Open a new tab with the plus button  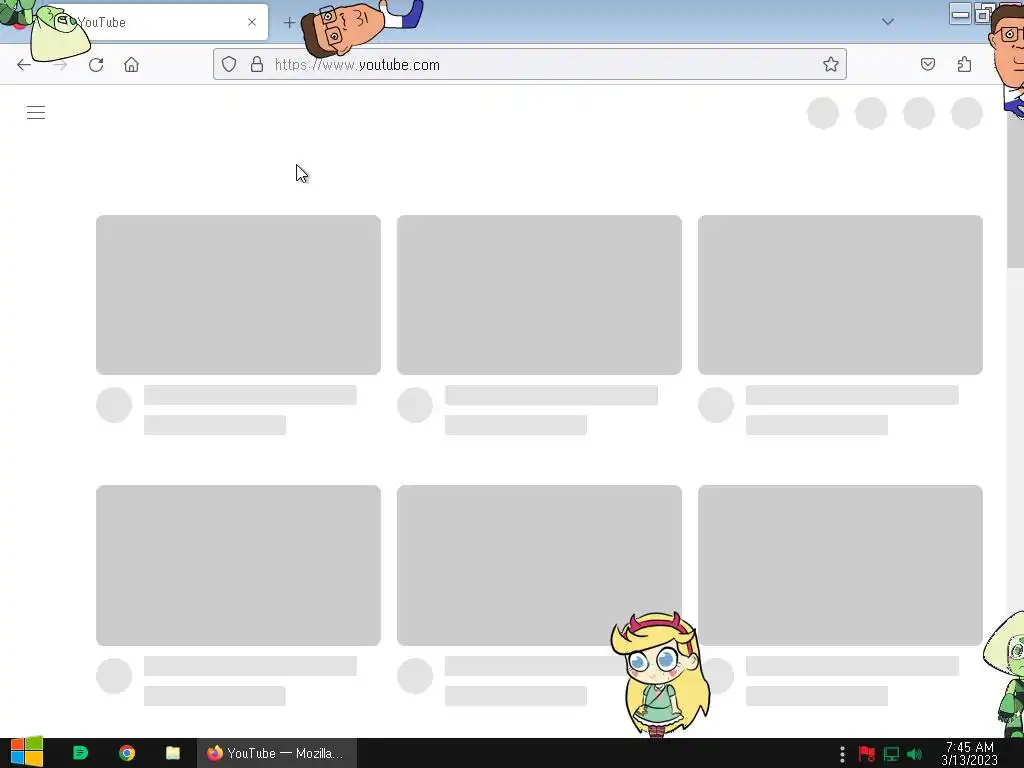(289, 22)
